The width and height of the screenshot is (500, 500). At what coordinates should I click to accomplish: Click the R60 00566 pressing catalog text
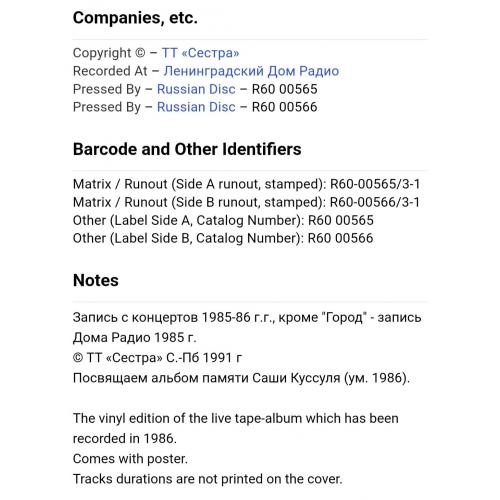click(x=284, y=107)
